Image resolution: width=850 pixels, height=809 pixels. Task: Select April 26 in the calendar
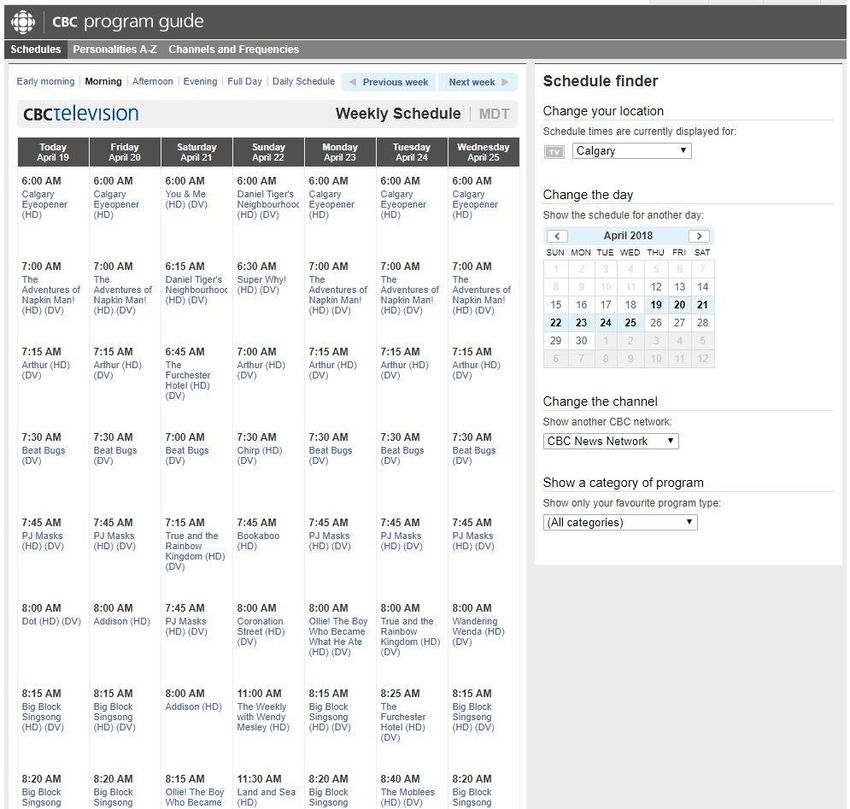tap(656, 323)
